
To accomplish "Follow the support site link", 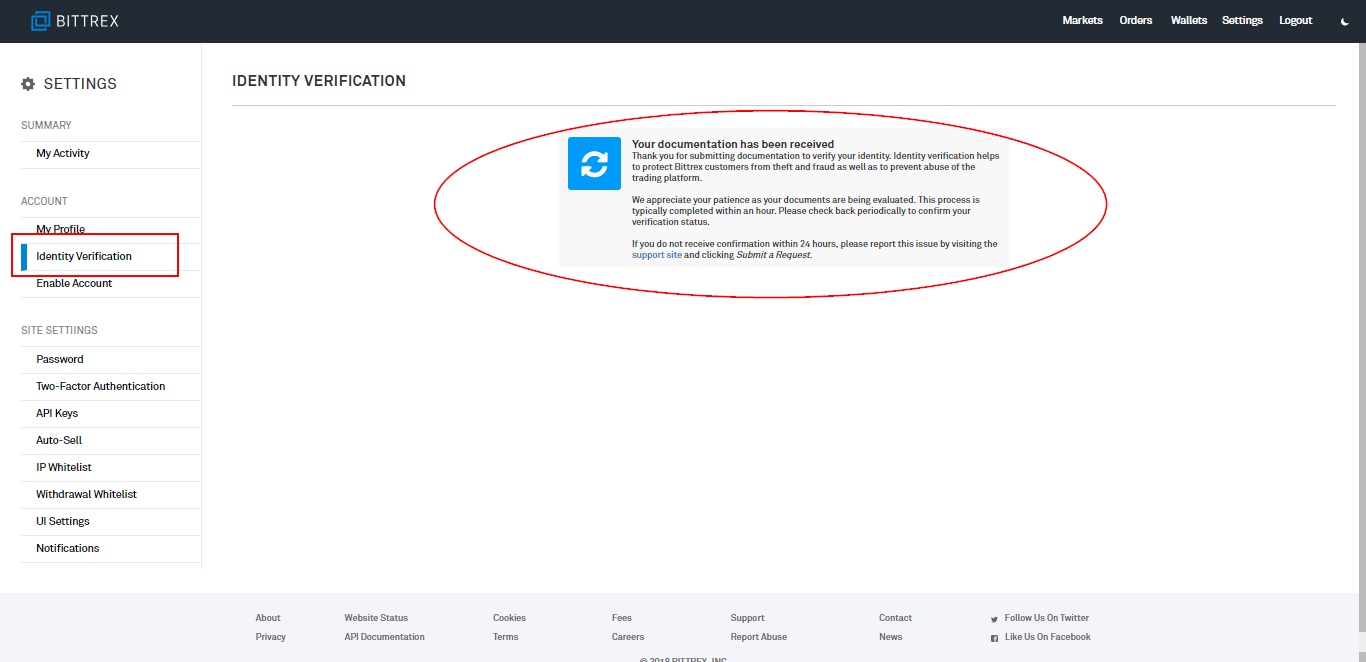I will pos(657,255).
